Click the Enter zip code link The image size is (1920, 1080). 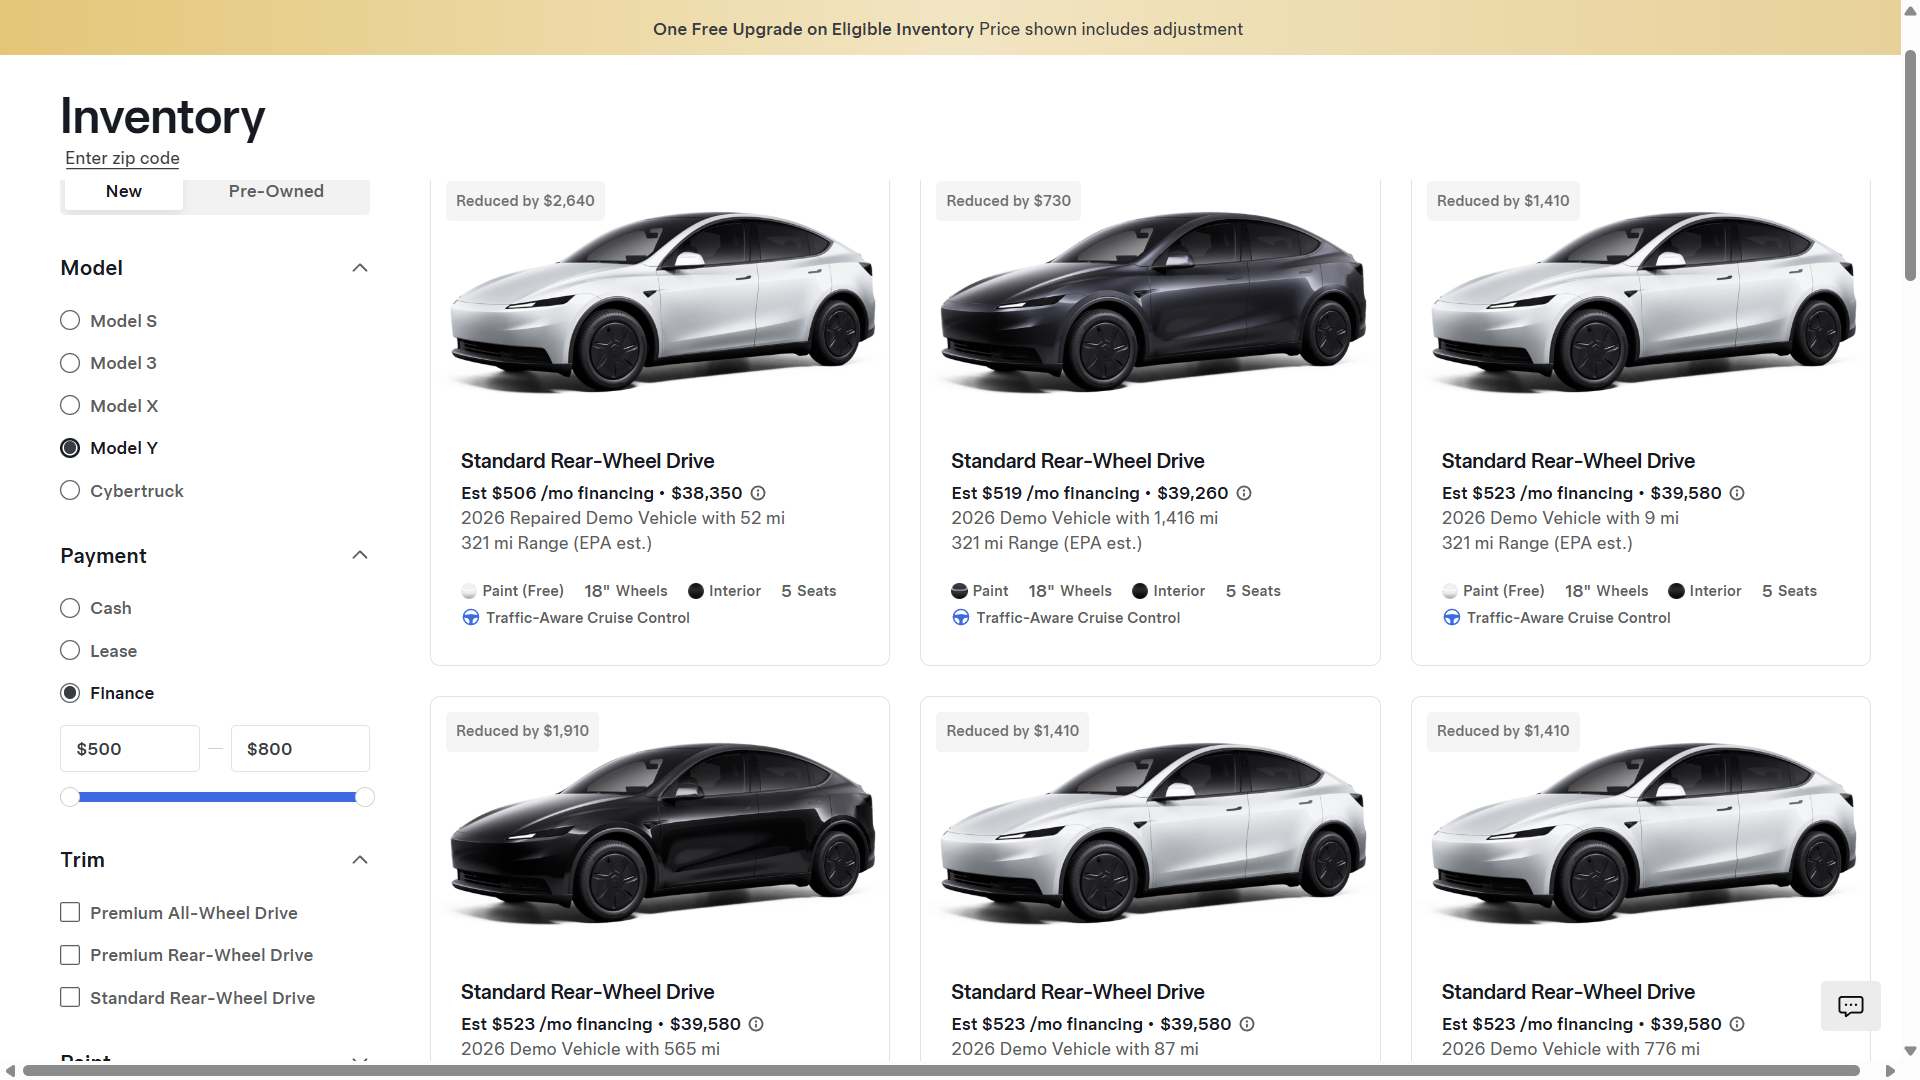pos(122,158)
